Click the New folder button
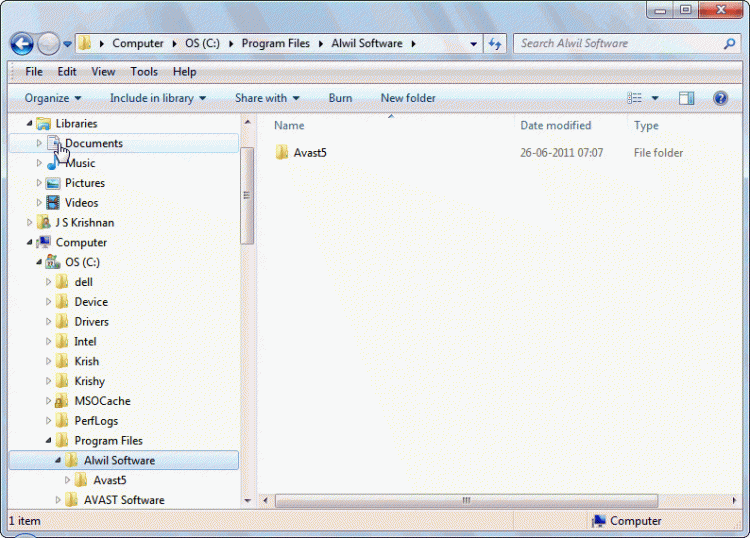The image size is (750, 538). pyautogui.click(x=408, y=98)
